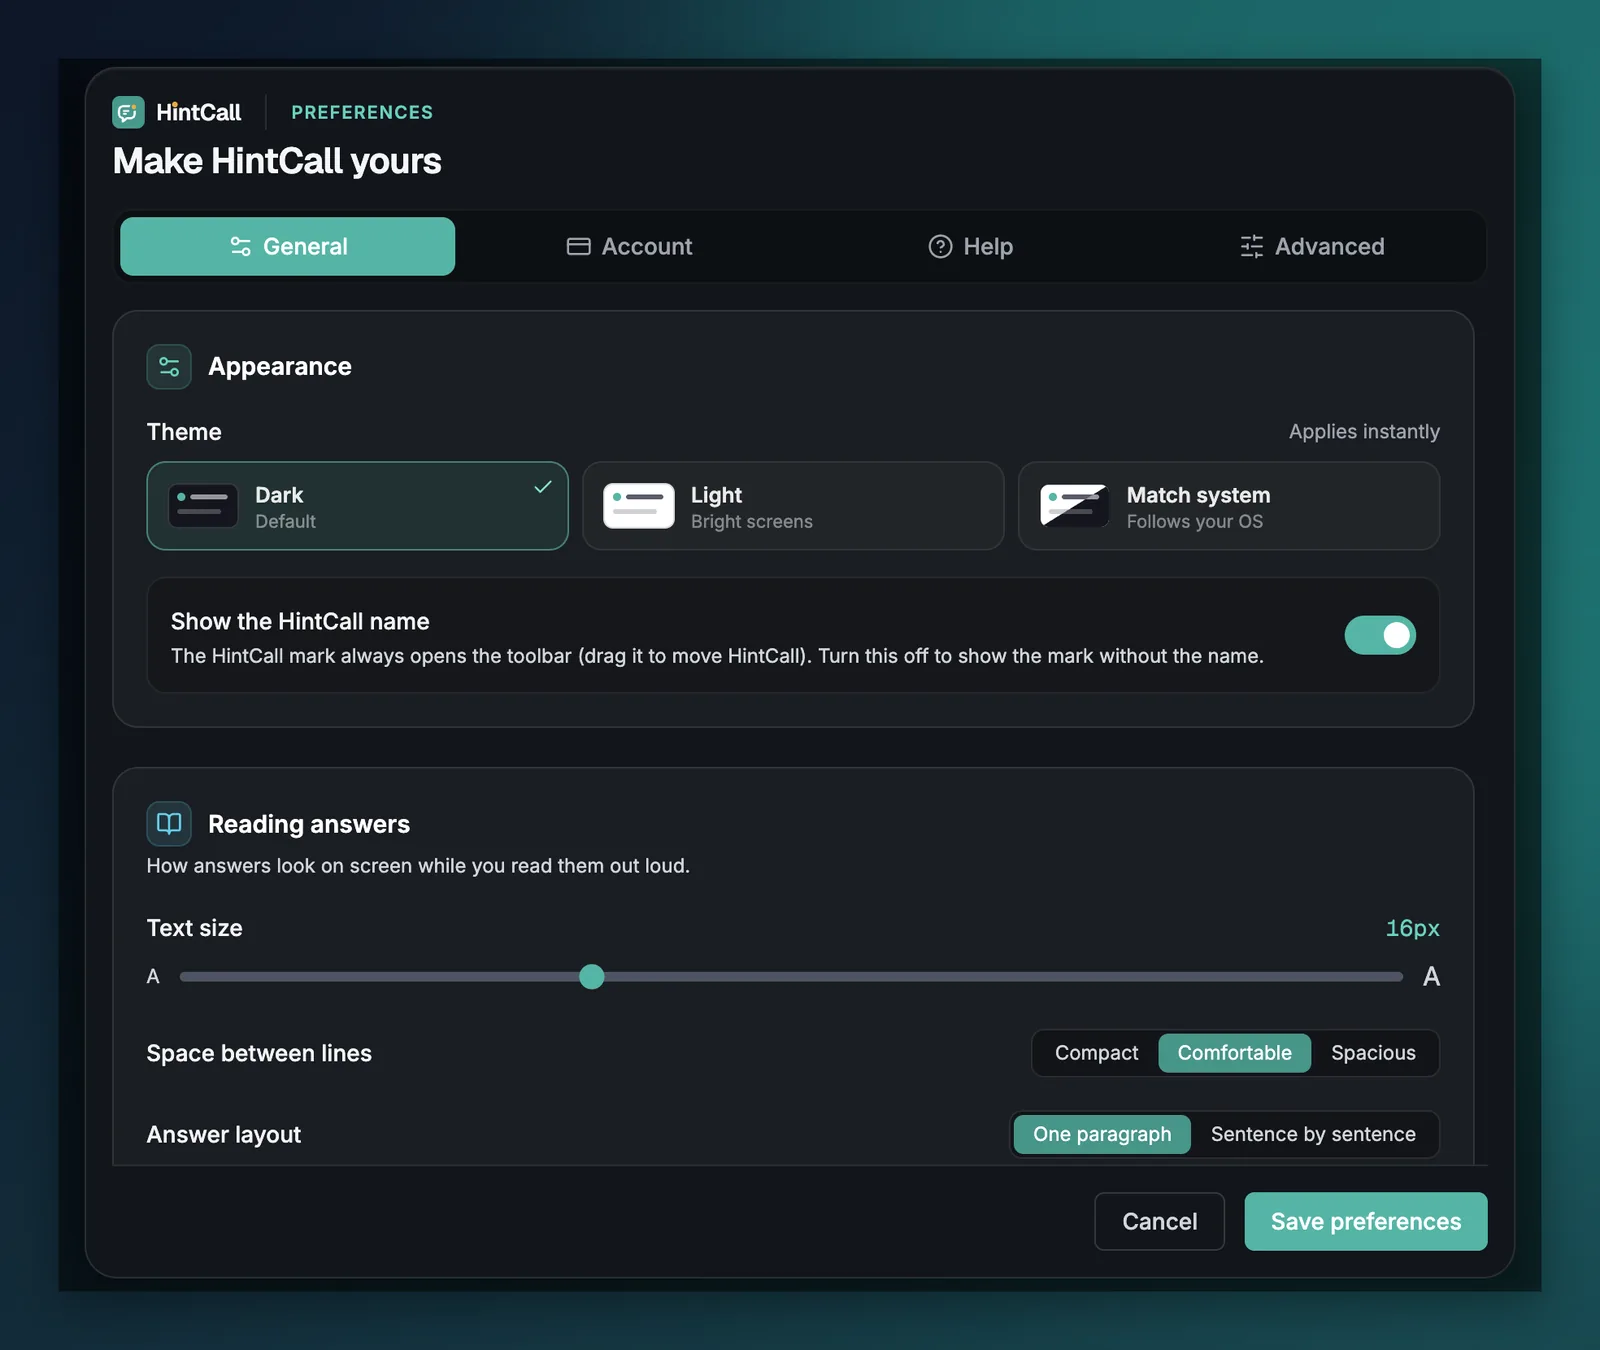This screenshot has height=1350, width=1600.
Task: Select One paragraph answer layout
Action: 1102,1134
